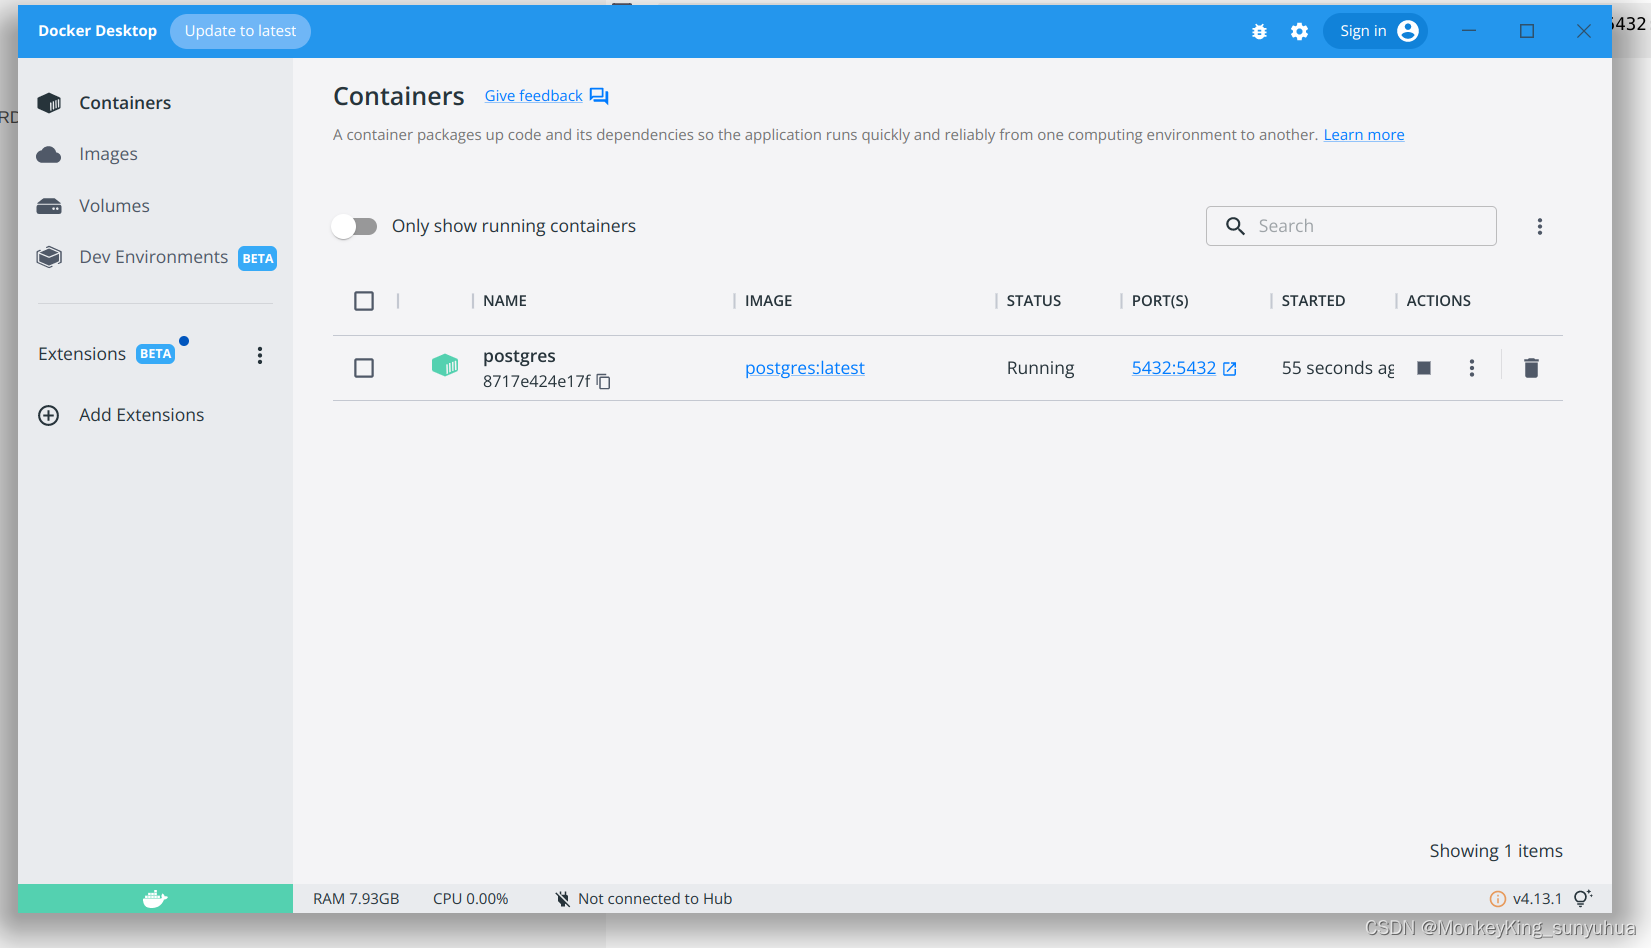
Task: Click the update warning icon near version
Action: click(x=1498, y=899)
